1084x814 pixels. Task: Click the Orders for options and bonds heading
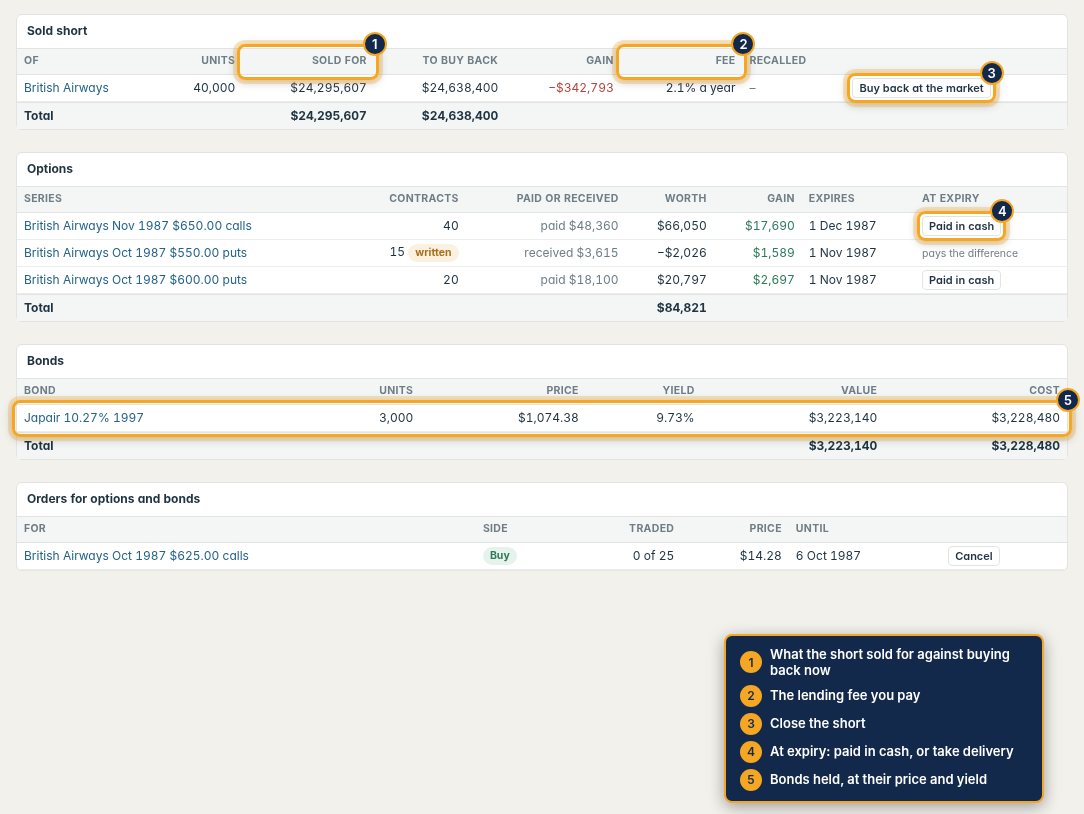point(113,499)
